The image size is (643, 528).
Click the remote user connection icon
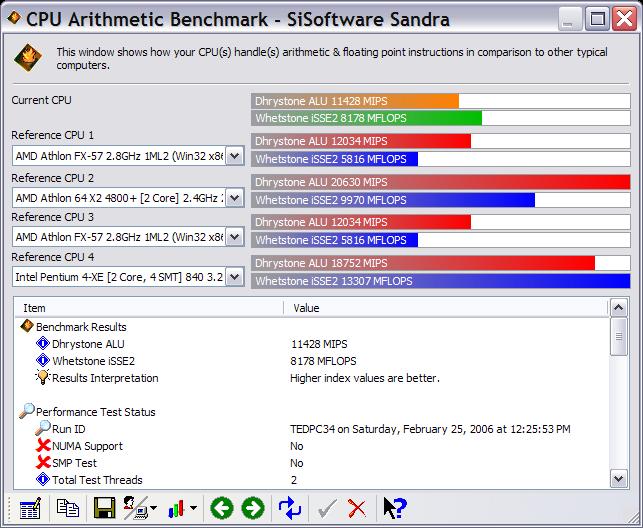[136, 508]
